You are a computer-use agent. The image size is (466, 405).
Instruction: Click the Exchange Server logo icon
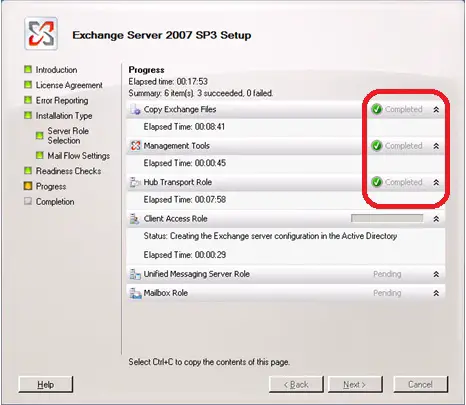point(41,34)
